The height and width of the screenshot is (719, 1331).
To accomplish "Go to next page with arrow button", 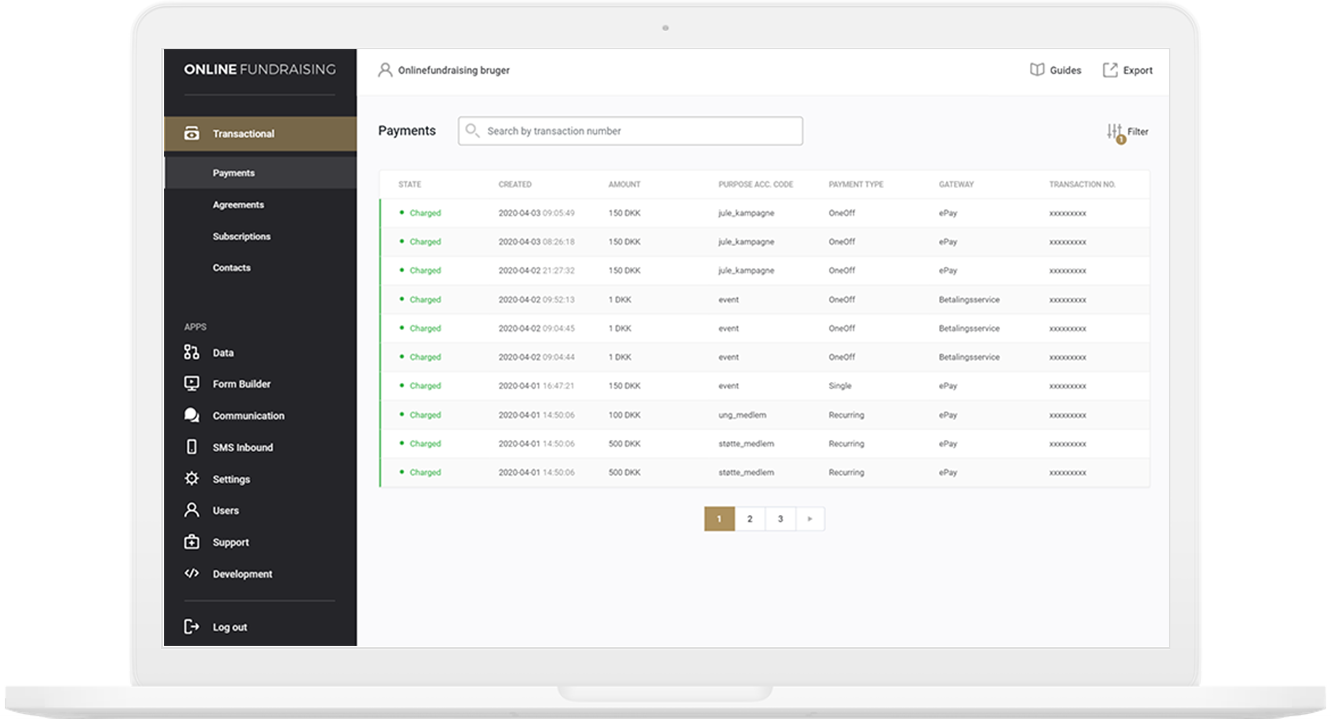I will [810, 519].
